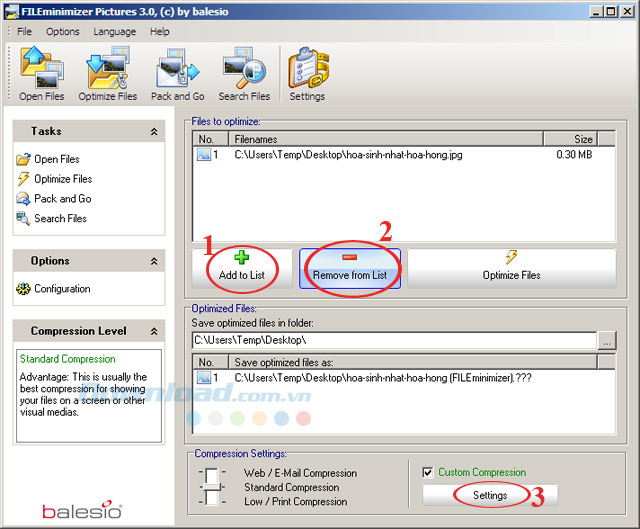Set slider to Web / E-Mail Compression
This screenshot has height=529, width=640.
(212, 472)
